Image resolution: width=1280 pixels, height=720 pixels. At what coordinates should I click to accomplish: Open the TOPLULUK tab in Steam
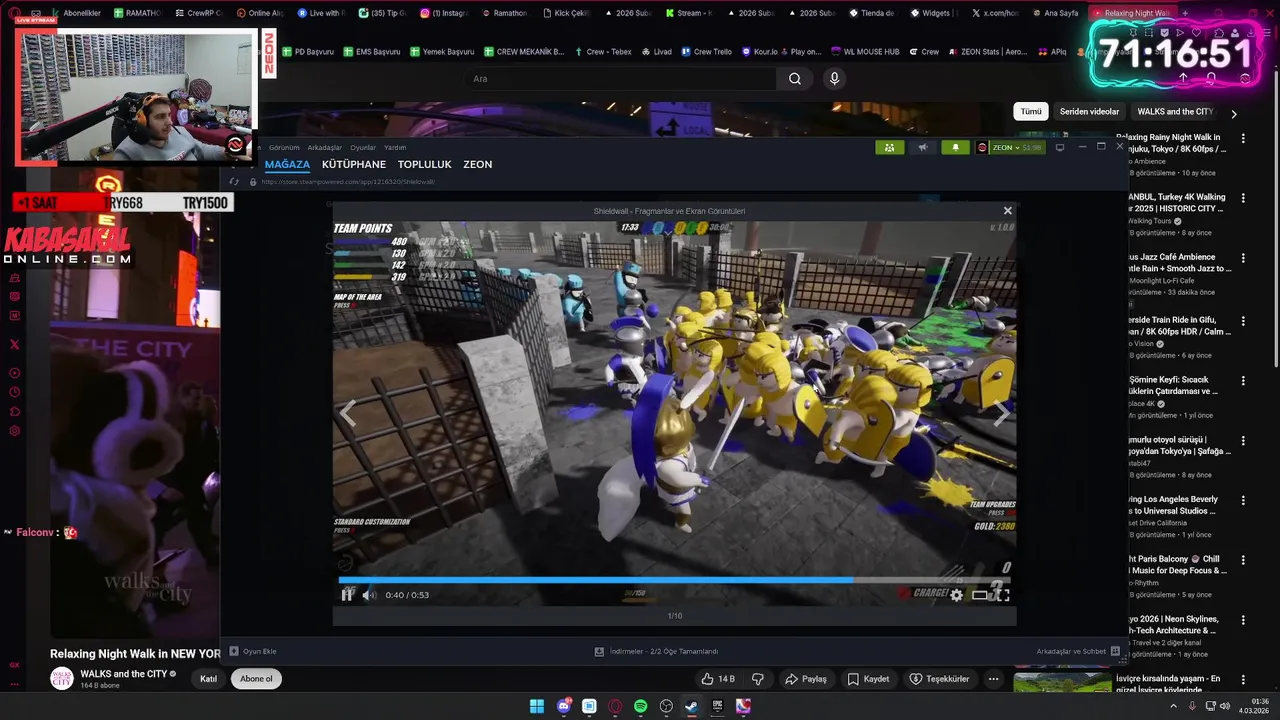[424, 164]
